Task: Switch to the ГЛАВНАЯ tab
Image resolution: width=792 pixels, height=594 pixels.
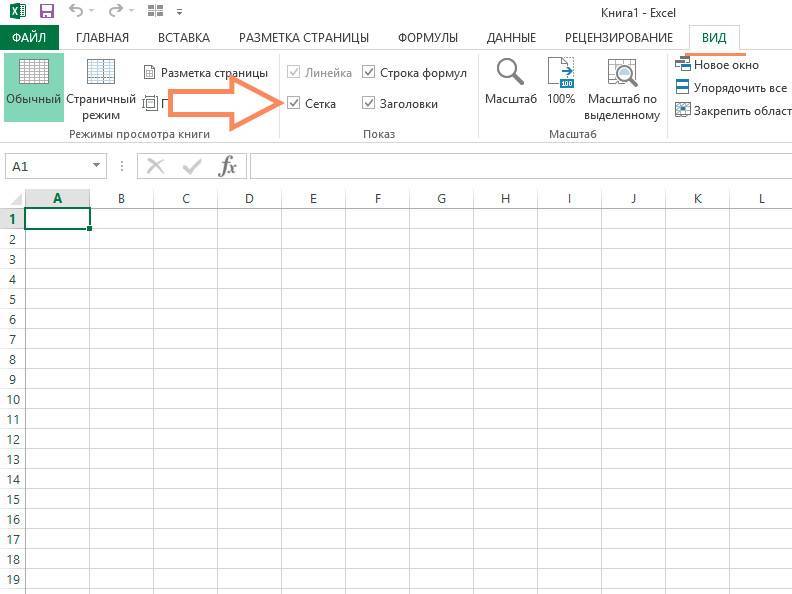Action: click(x=103, y=38)
